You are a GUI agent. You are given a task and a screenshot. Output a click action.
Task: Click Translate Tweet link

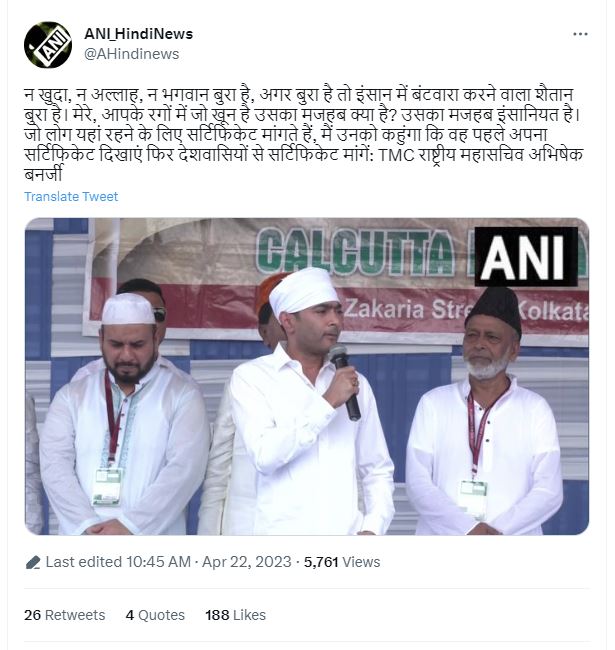71,196
